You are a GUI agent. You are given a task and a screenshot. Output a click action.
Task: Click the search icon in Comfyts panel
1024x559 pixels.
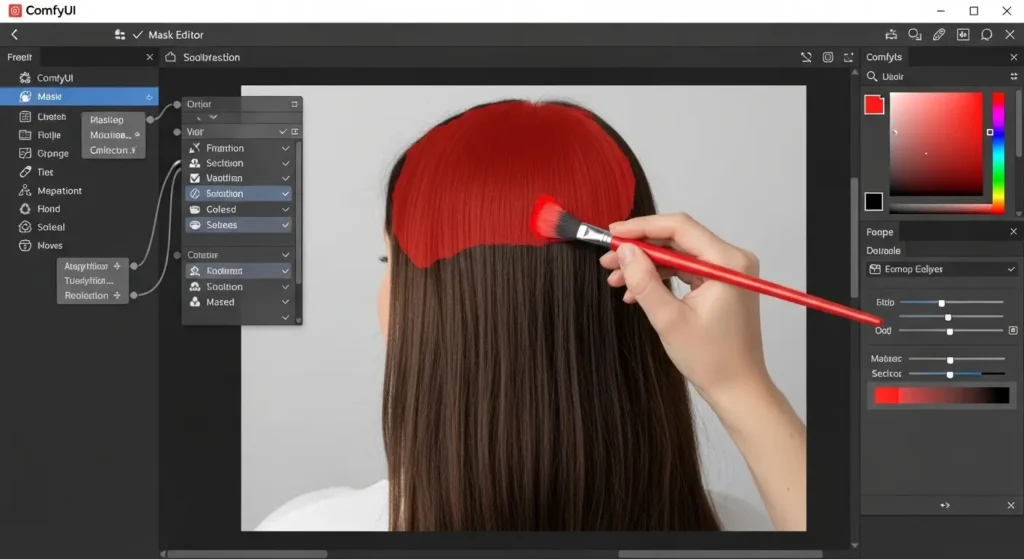[x=872, y=77]
